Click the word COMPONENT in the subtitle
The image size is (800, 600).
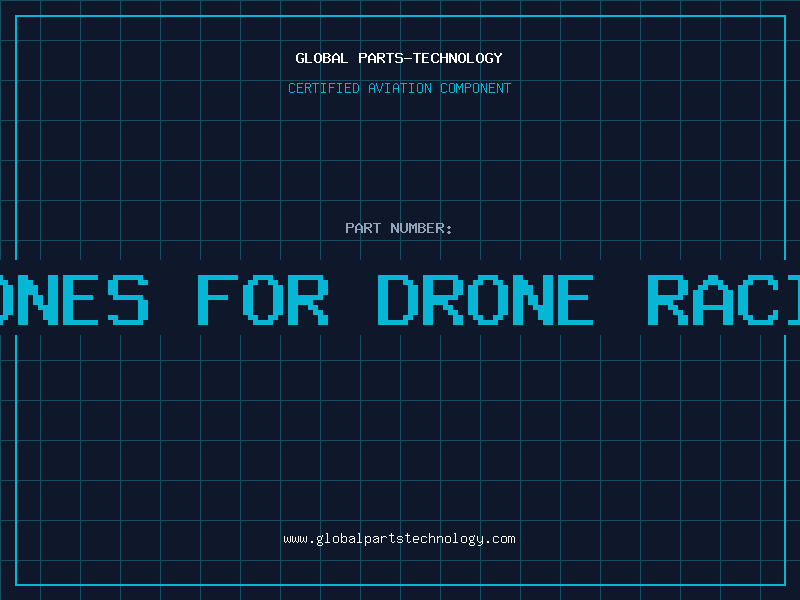click(x=475, y=88)
